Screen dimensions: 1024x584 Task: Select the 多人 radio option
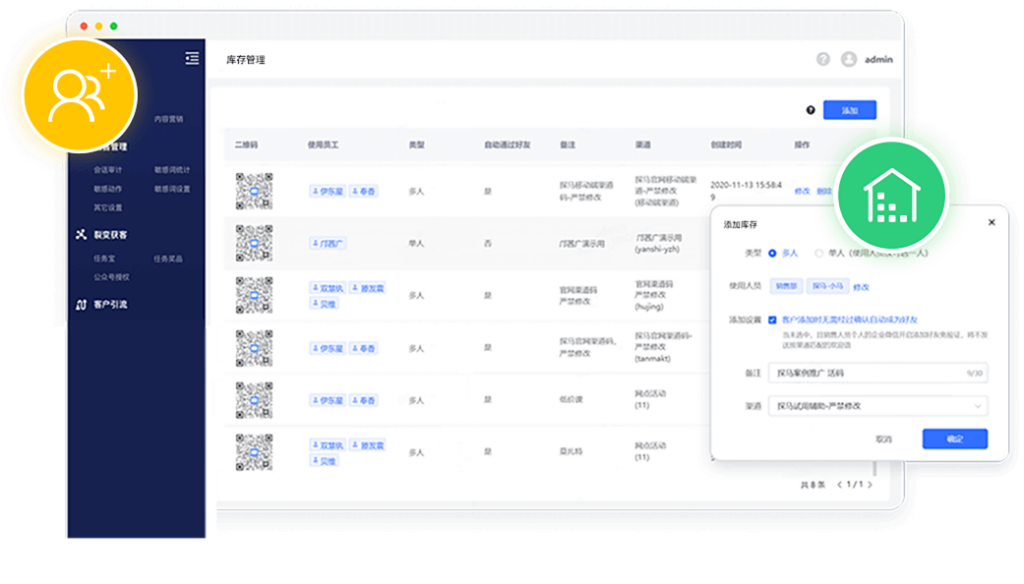[x=772, y=253]
